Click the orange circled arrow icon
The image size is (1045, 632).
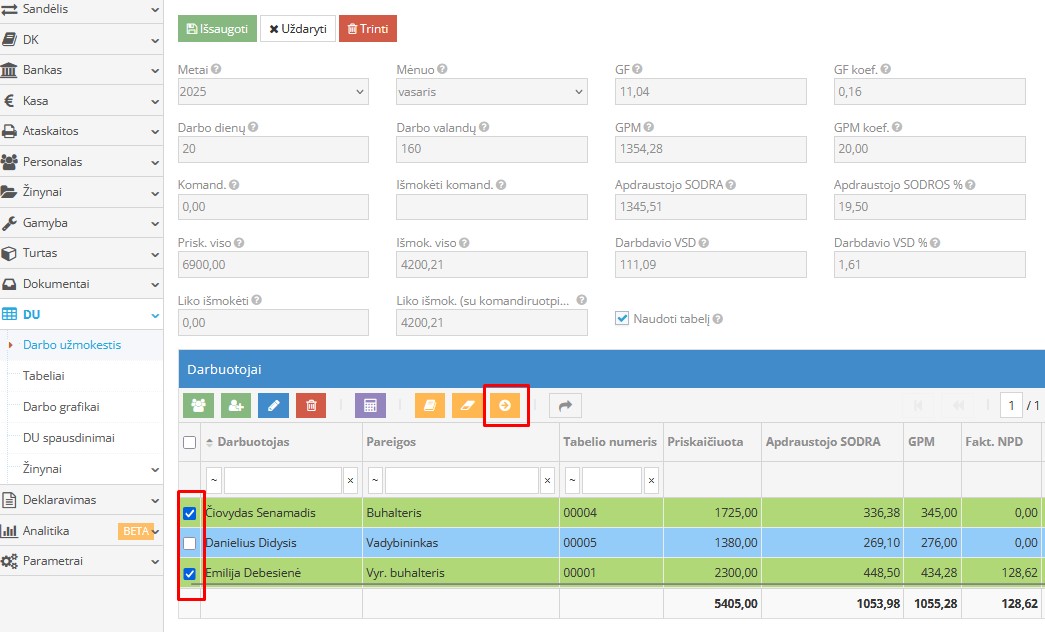(x=505, y=405)
